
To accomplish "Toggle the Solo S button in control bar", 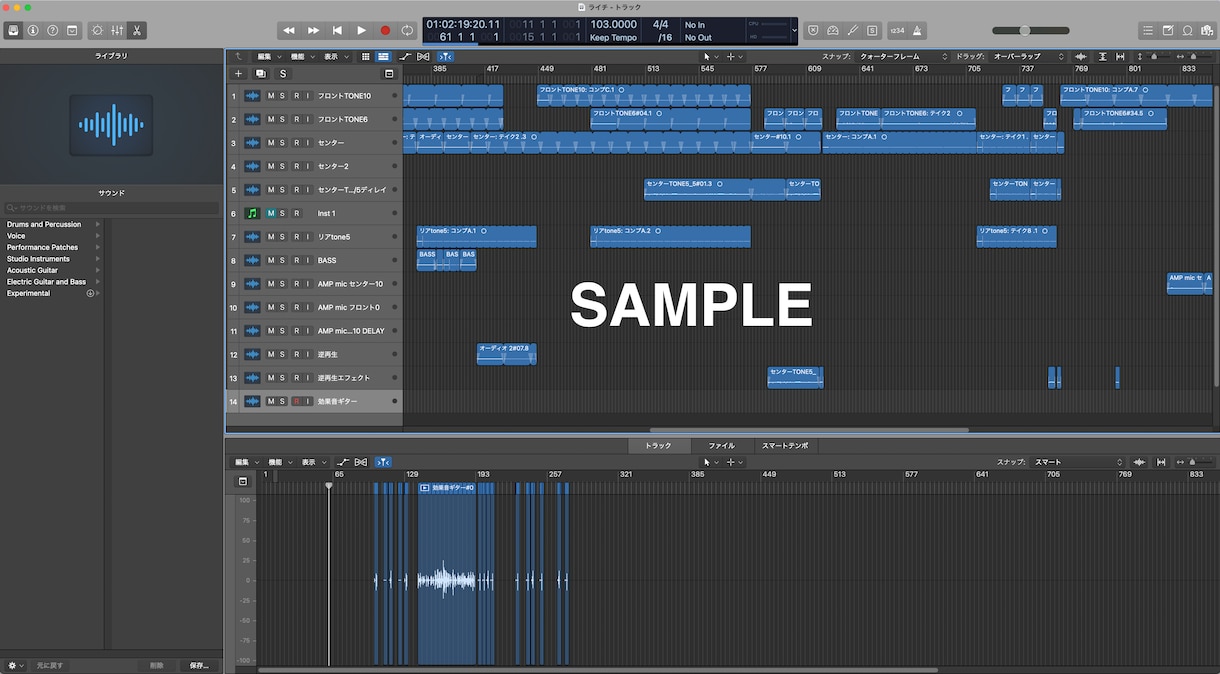I will [872, 30].
